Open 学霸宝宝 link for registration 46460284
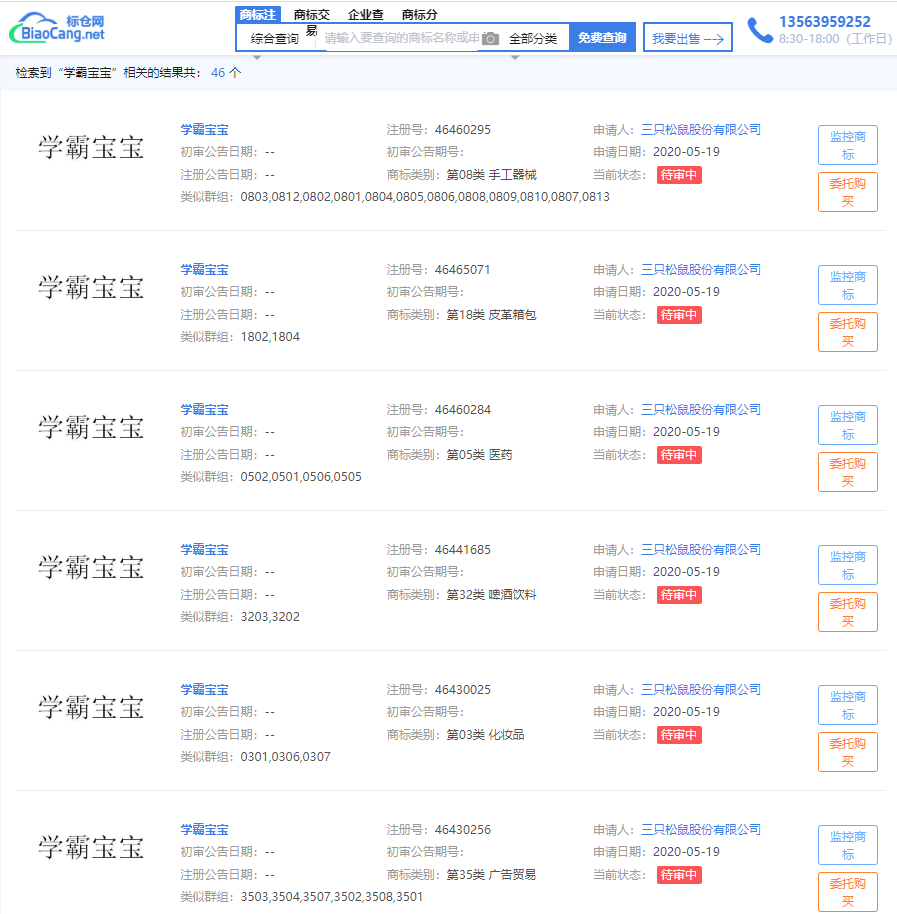The width and height of the screenshot is (897, 914). point(205,409)
